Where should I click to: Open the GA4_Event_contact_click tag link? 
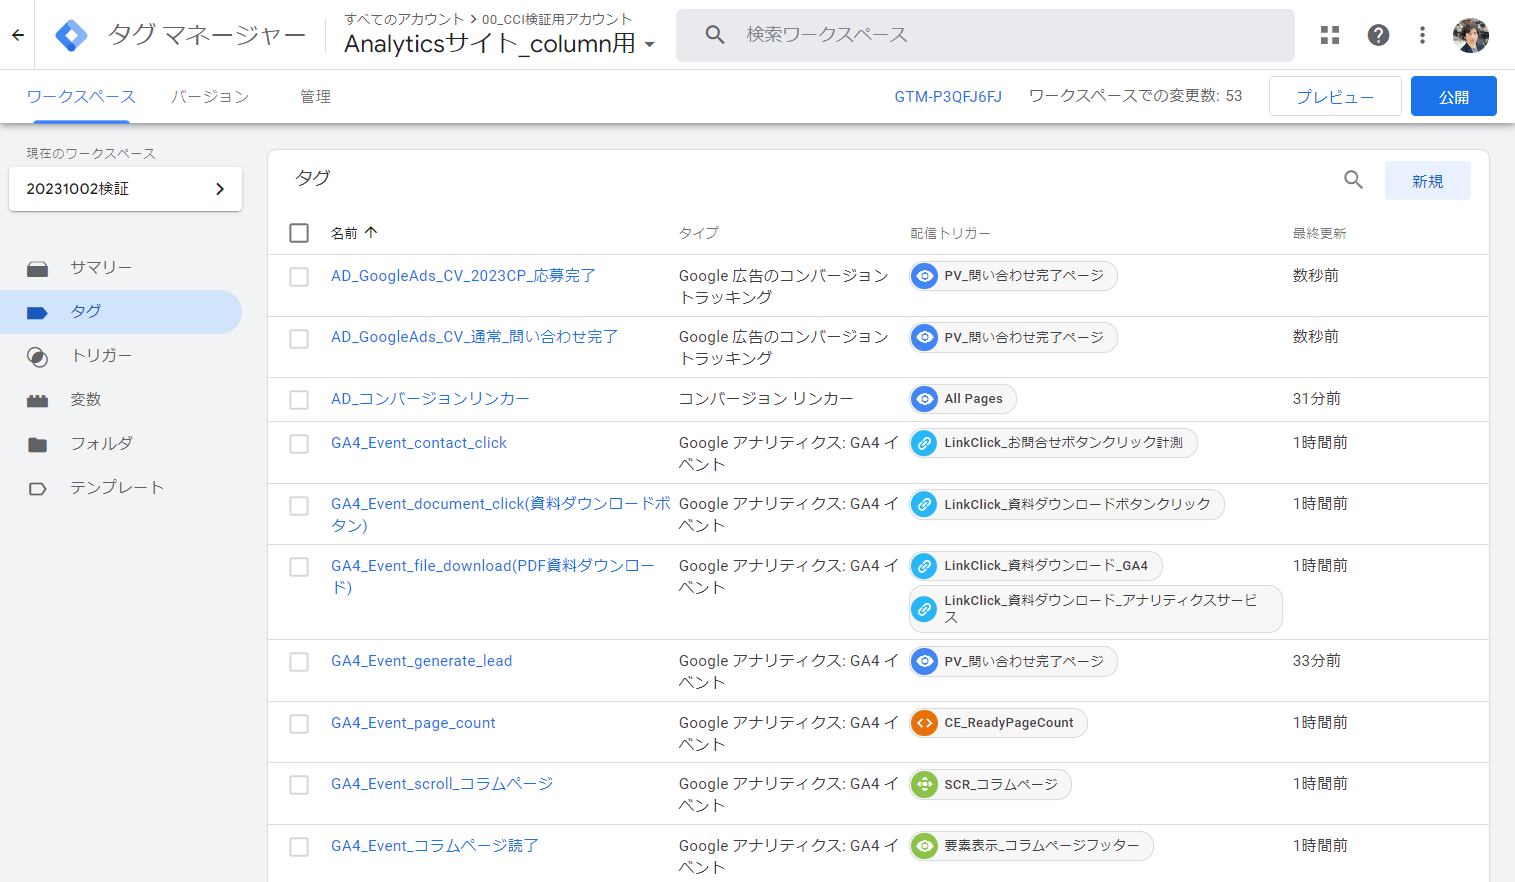coord(419,443)
